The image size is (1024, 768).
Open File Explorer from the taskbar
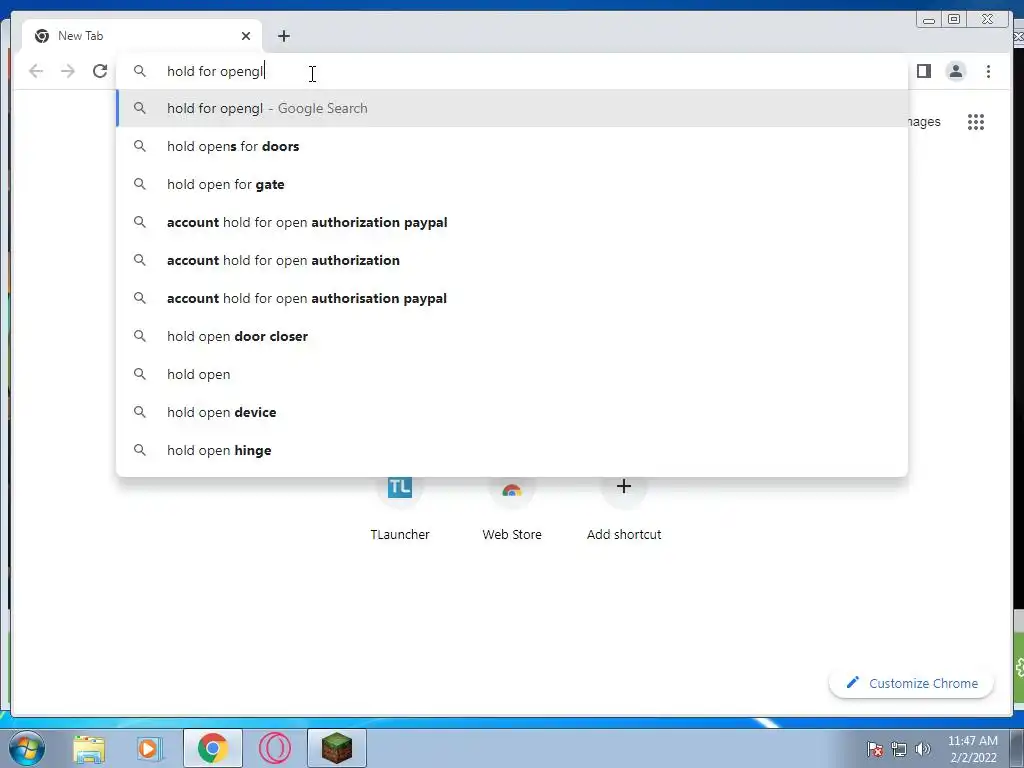89,748
